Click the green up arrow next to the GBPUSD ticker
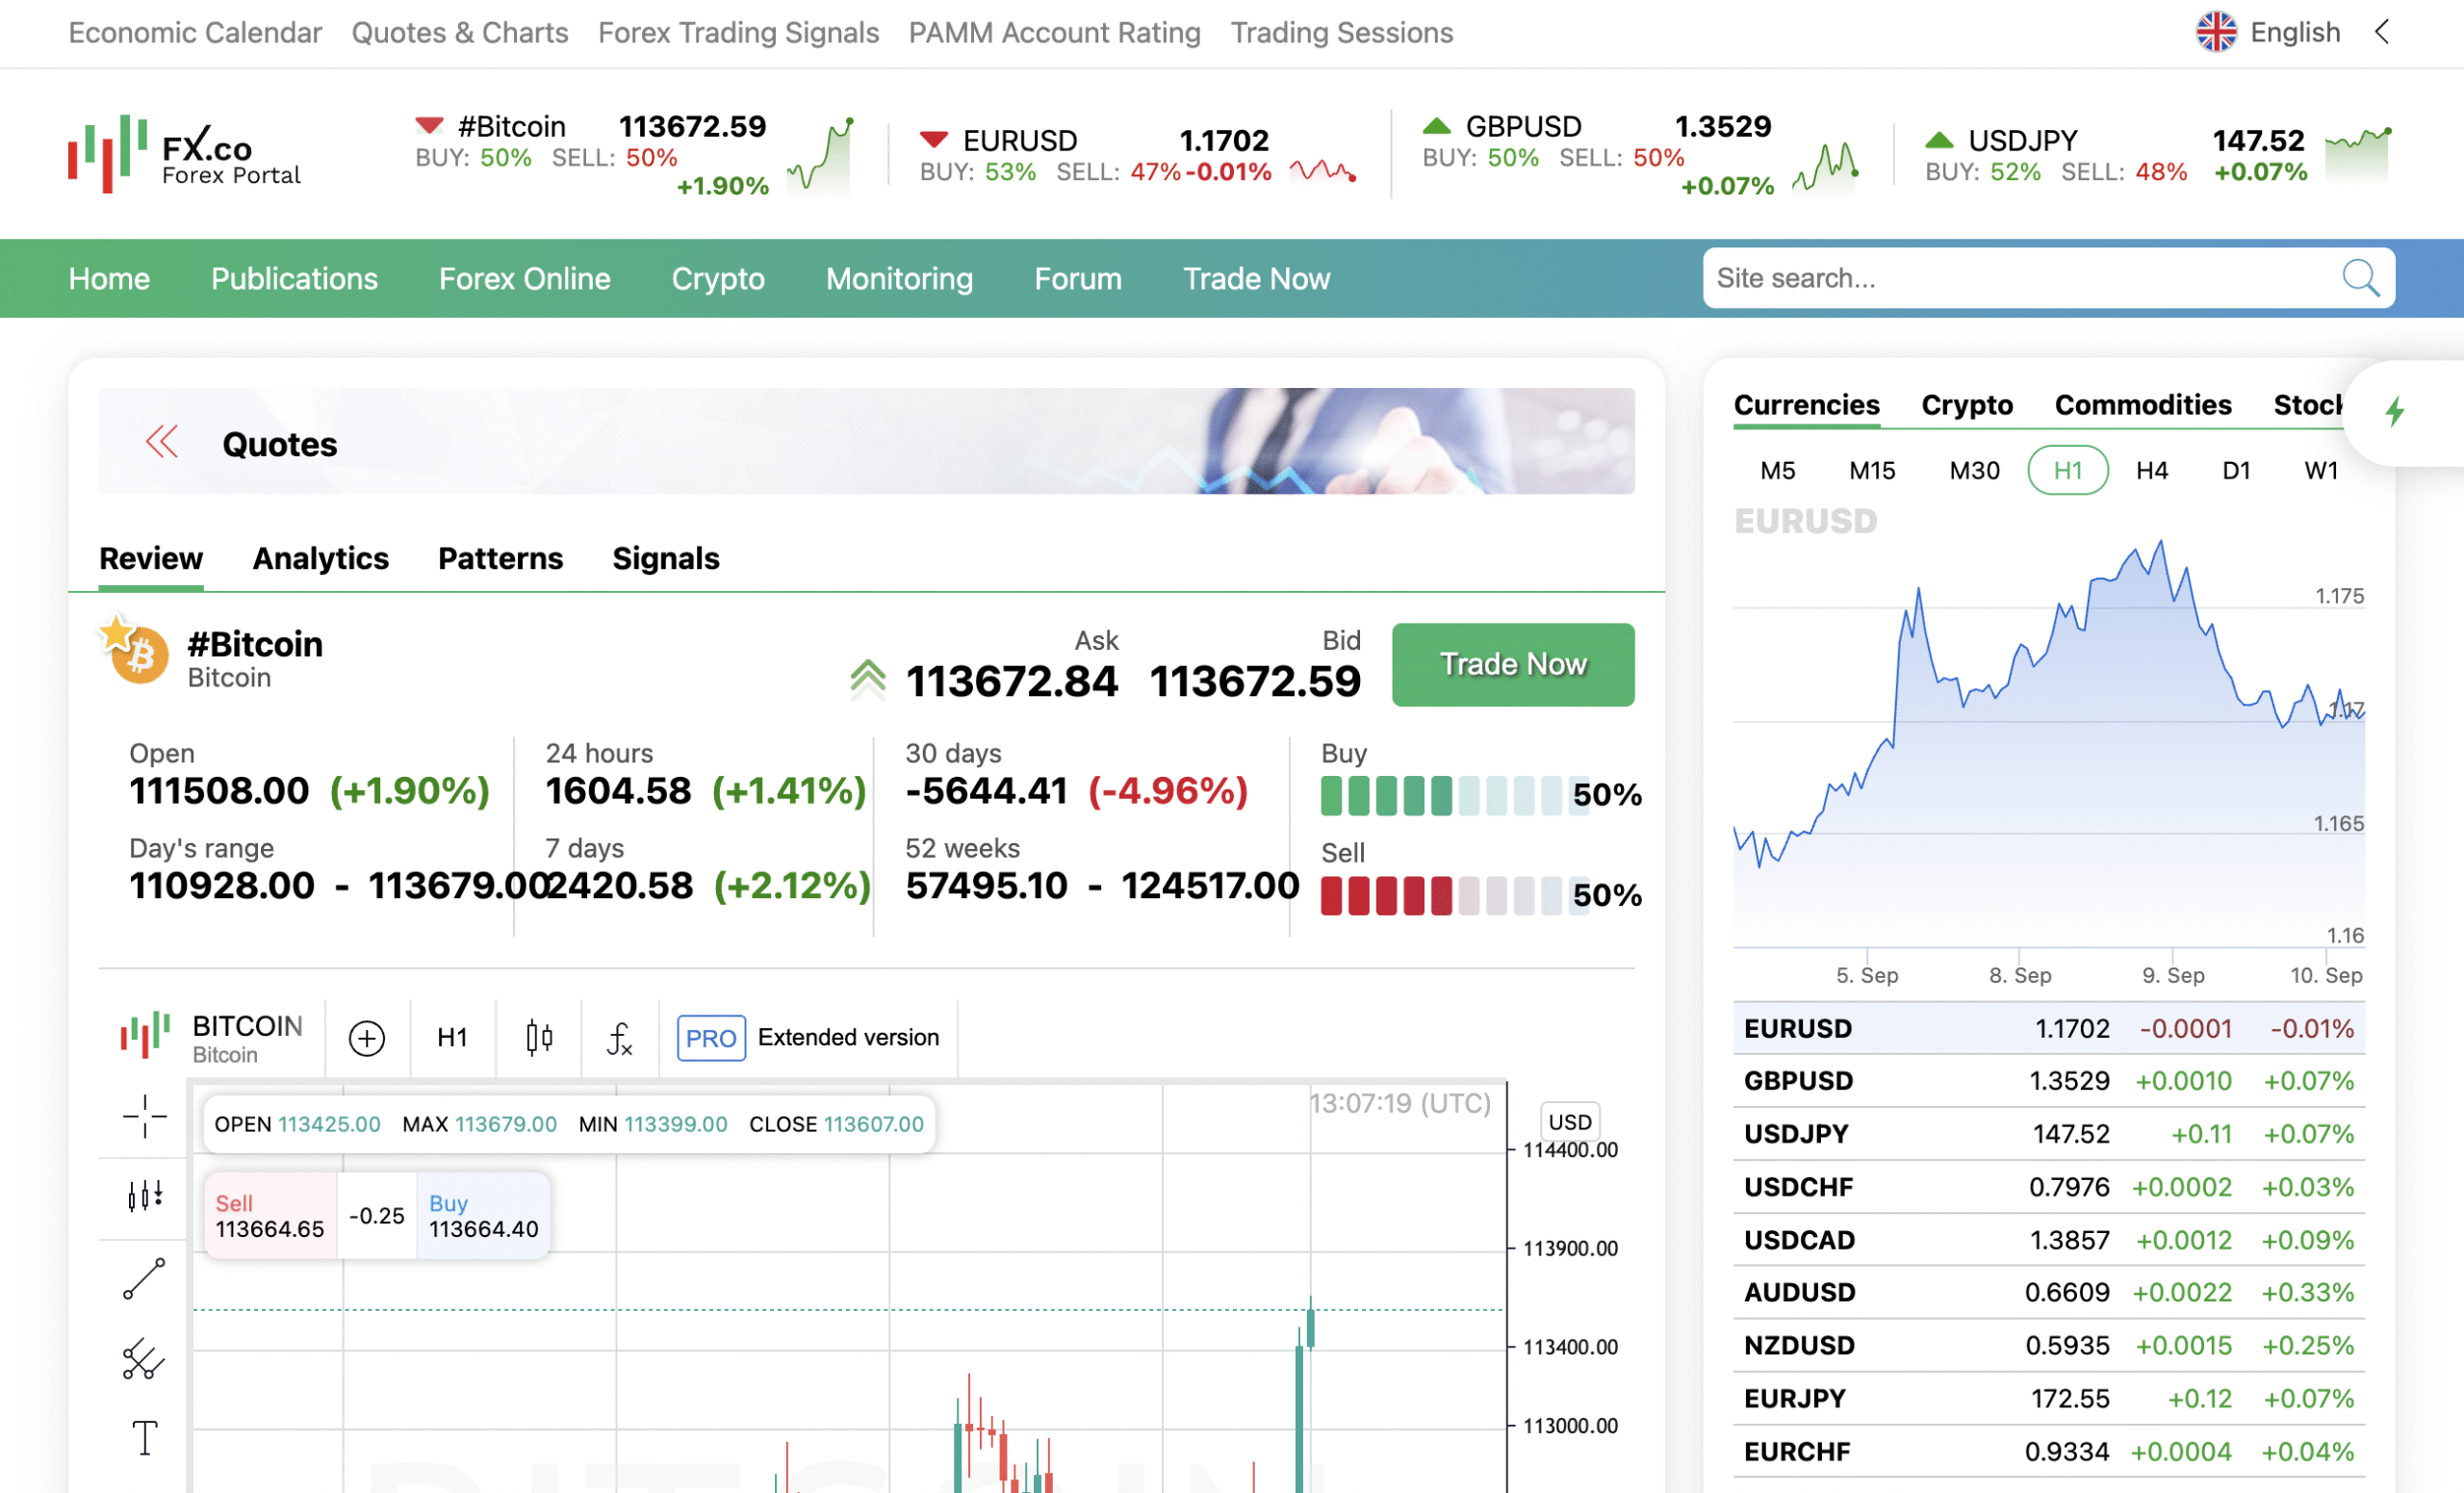This screenshot has width=2464, height=1493. [x=1436, y=125]
